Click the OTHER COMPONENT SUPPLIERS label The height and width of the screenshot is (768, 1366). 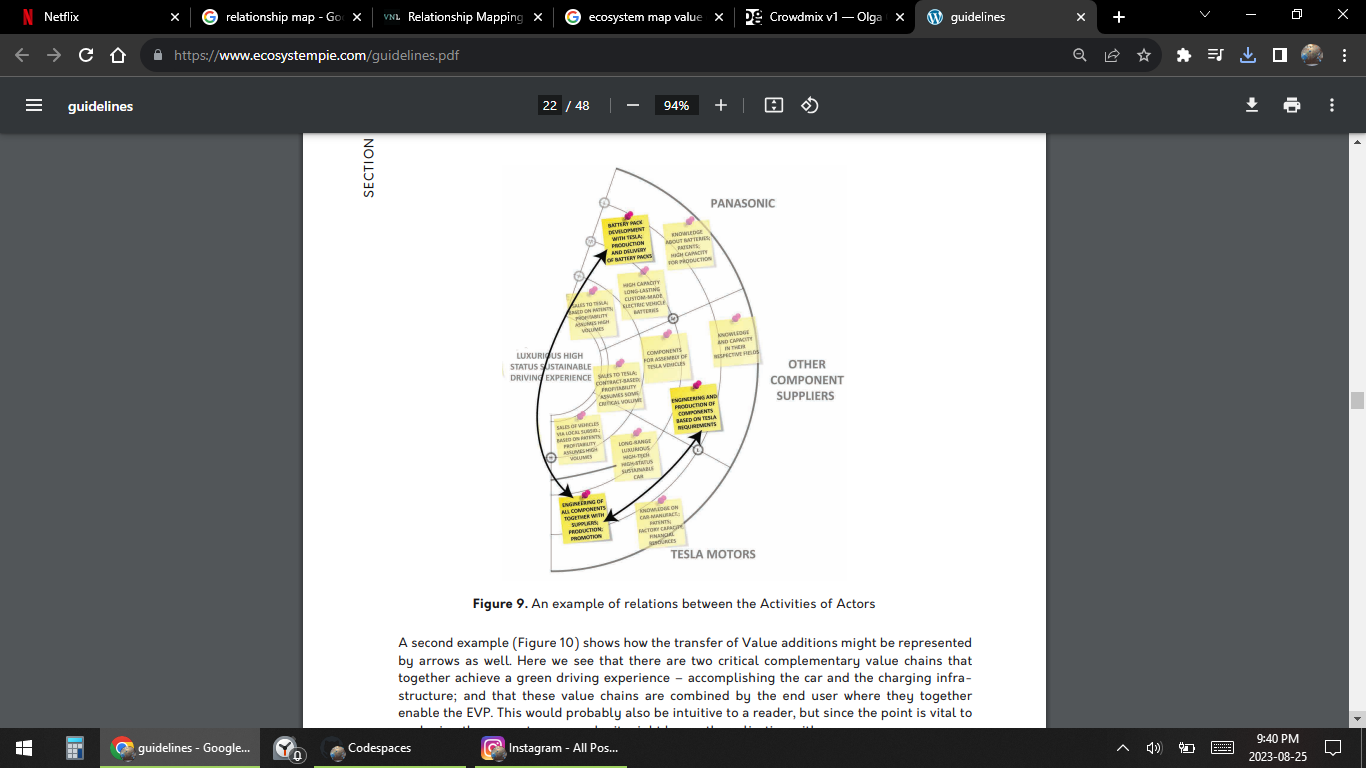coord(806,380)
